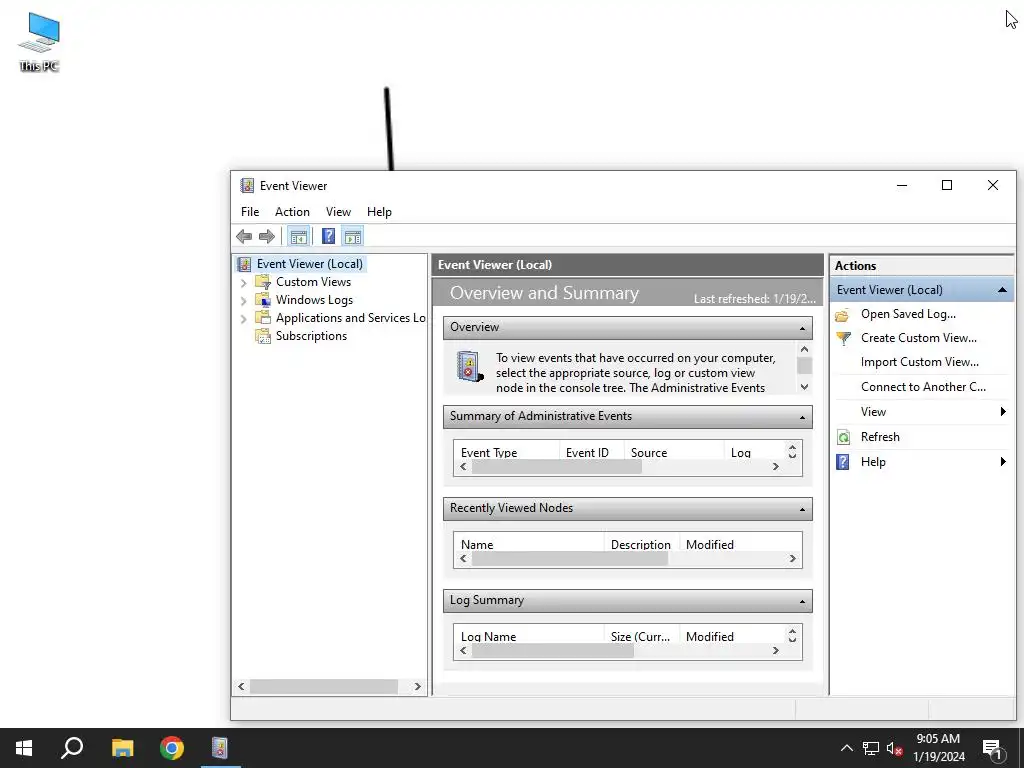
Task: Click up-down spinner in Administrative Events list
Action: click(x=792, y=452)
